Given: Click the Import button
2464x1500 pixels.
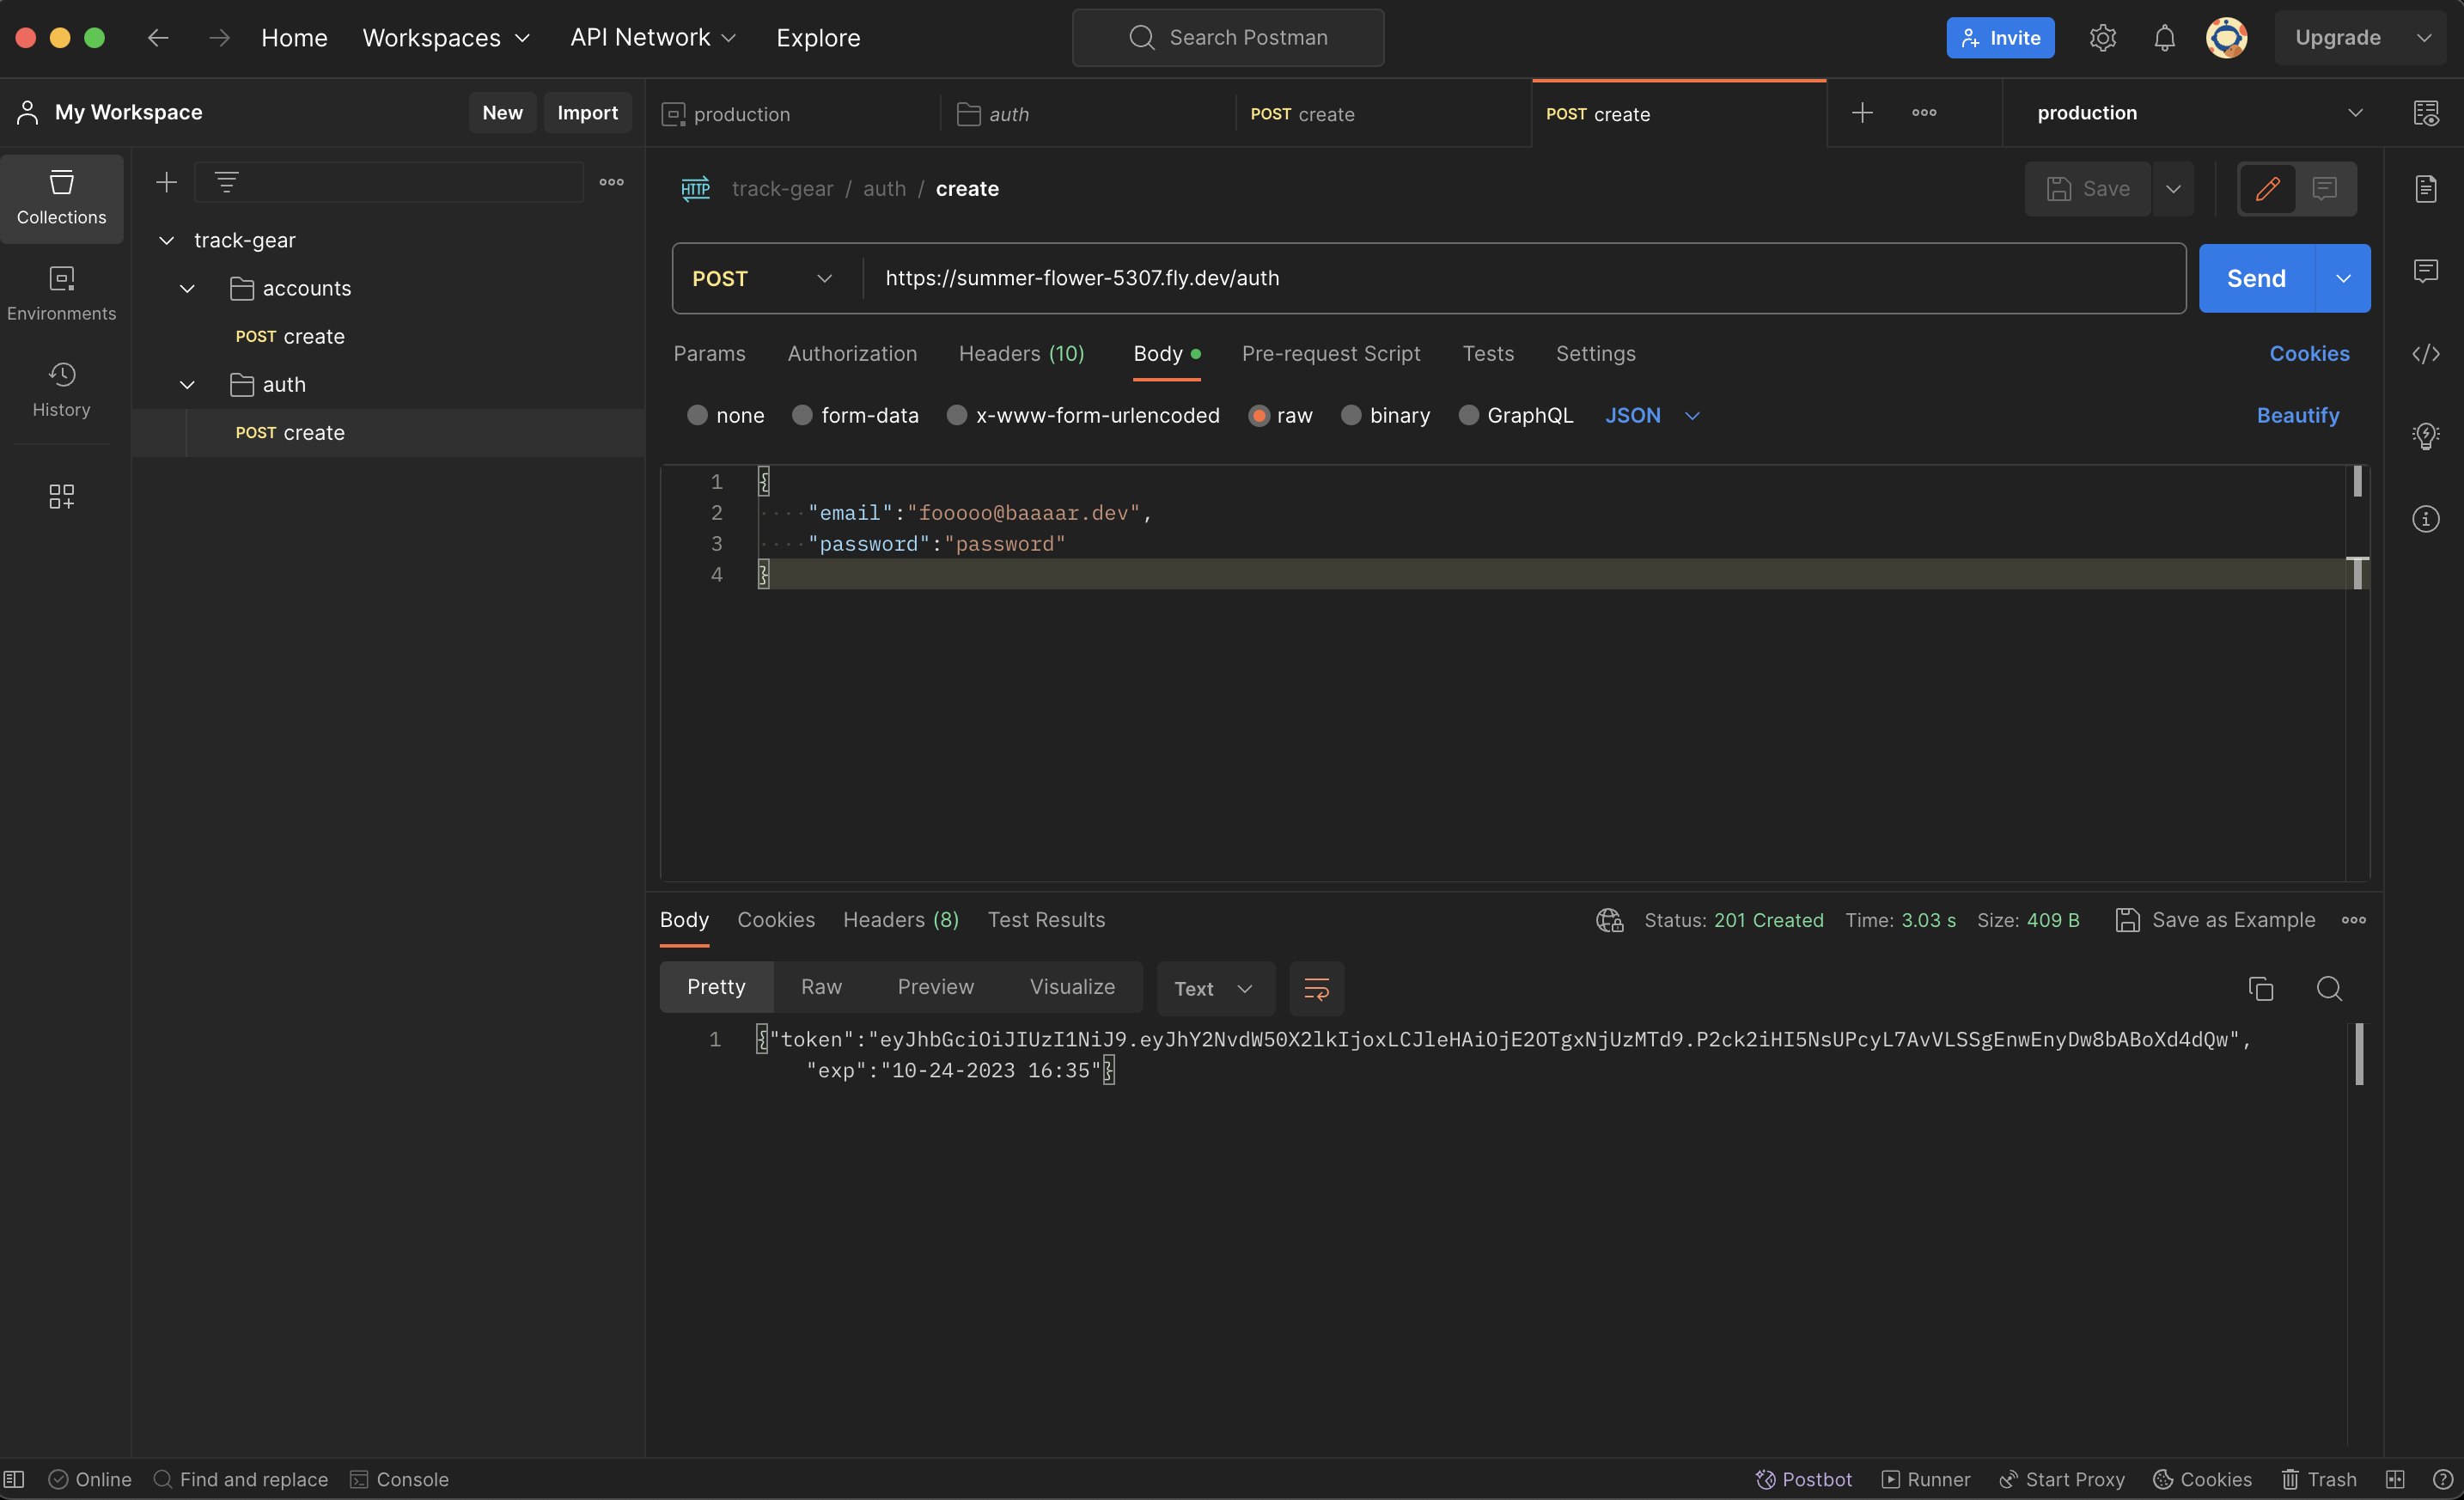Looking at the screenshot, I should [587, 112].
